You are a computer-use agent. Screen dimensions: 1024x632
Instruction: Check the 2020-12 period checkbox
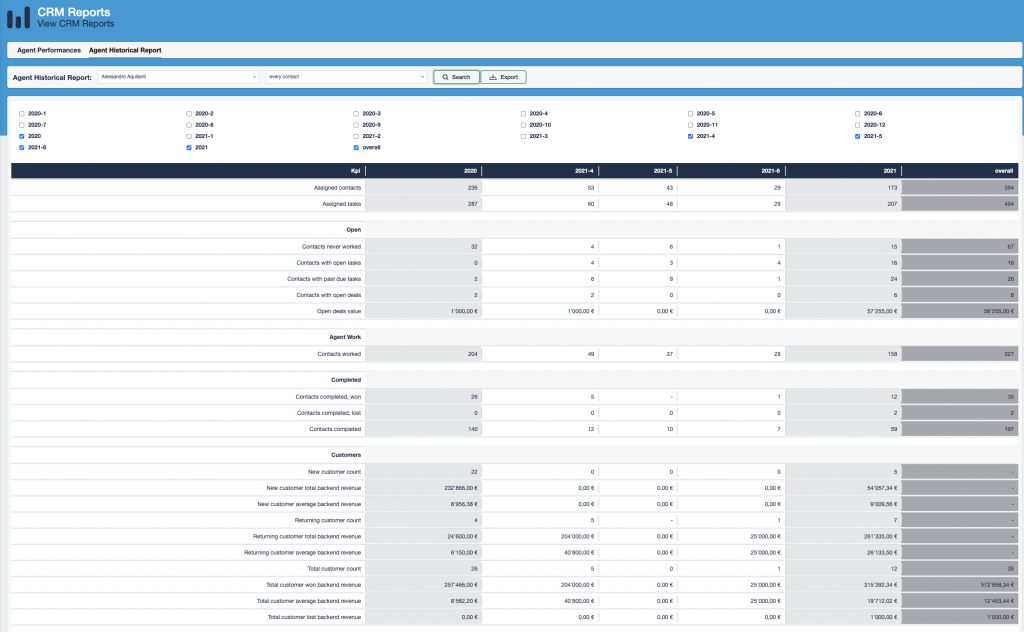tap(857, 125)
